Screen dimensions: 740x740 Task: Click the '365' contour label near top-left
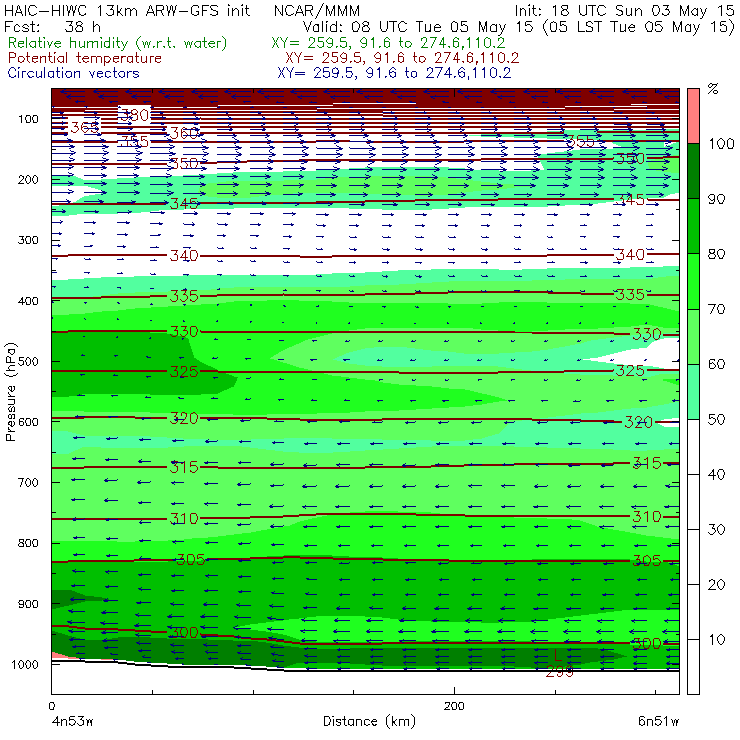pyautogui.click(x=85, y=127)
